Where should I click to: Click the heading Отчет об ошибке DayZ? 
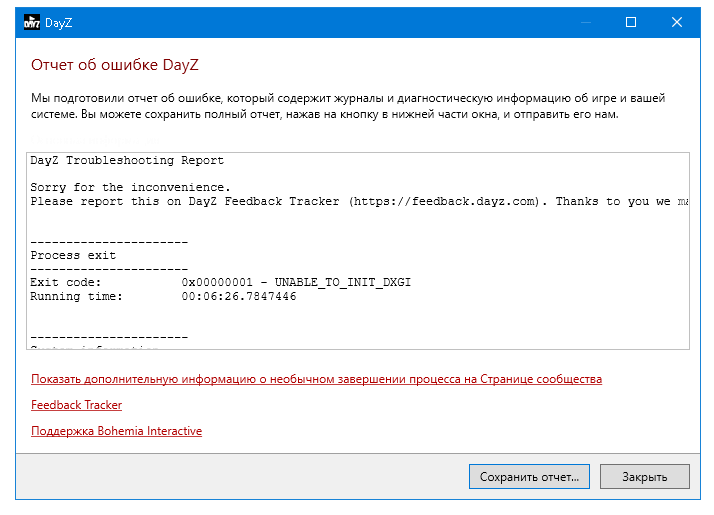click(115, 65)
